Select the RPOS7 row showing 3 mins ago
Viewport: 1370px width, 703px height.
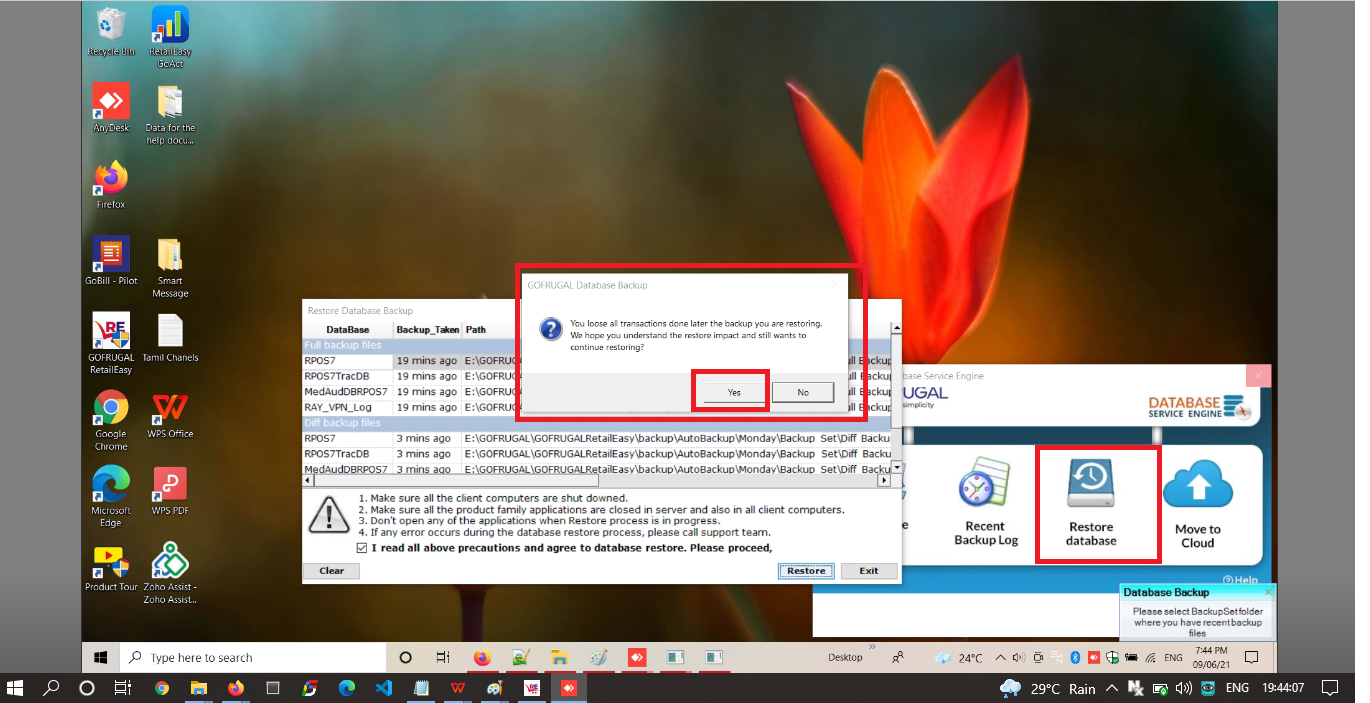click(x=598, y=438)
